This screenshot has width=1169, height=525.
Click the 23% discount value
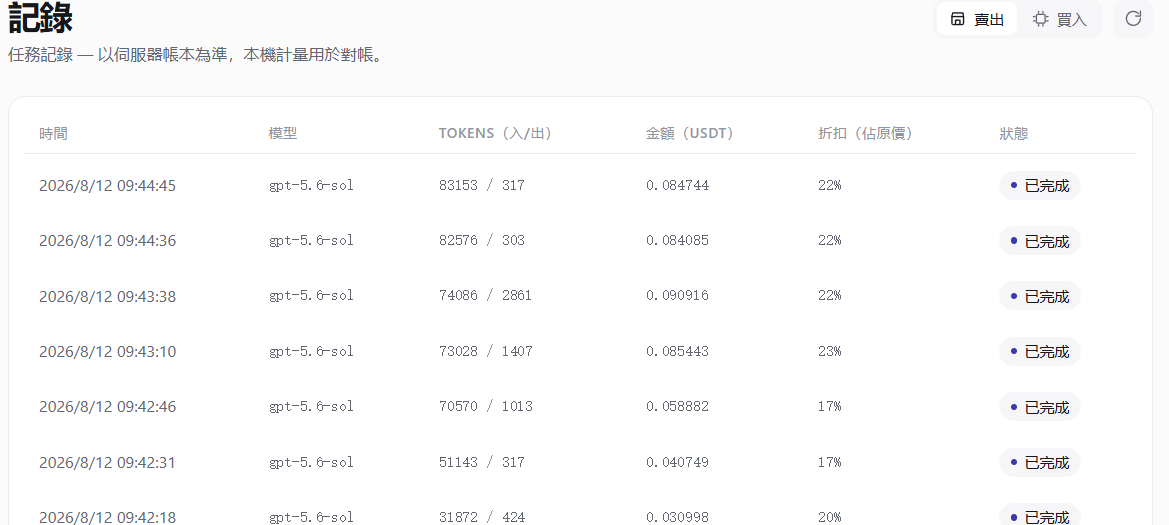829,351
